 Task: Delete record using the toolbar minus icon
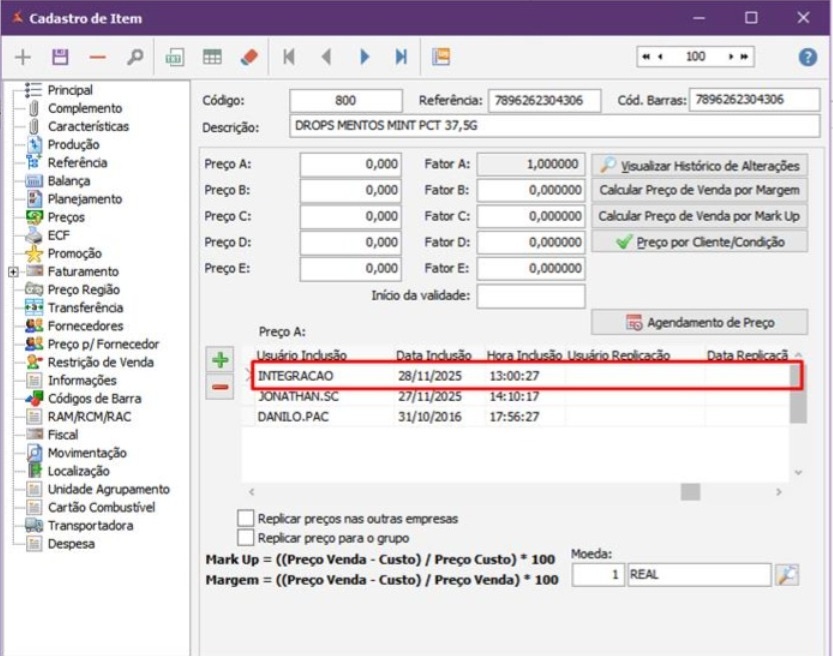[98, 57]
